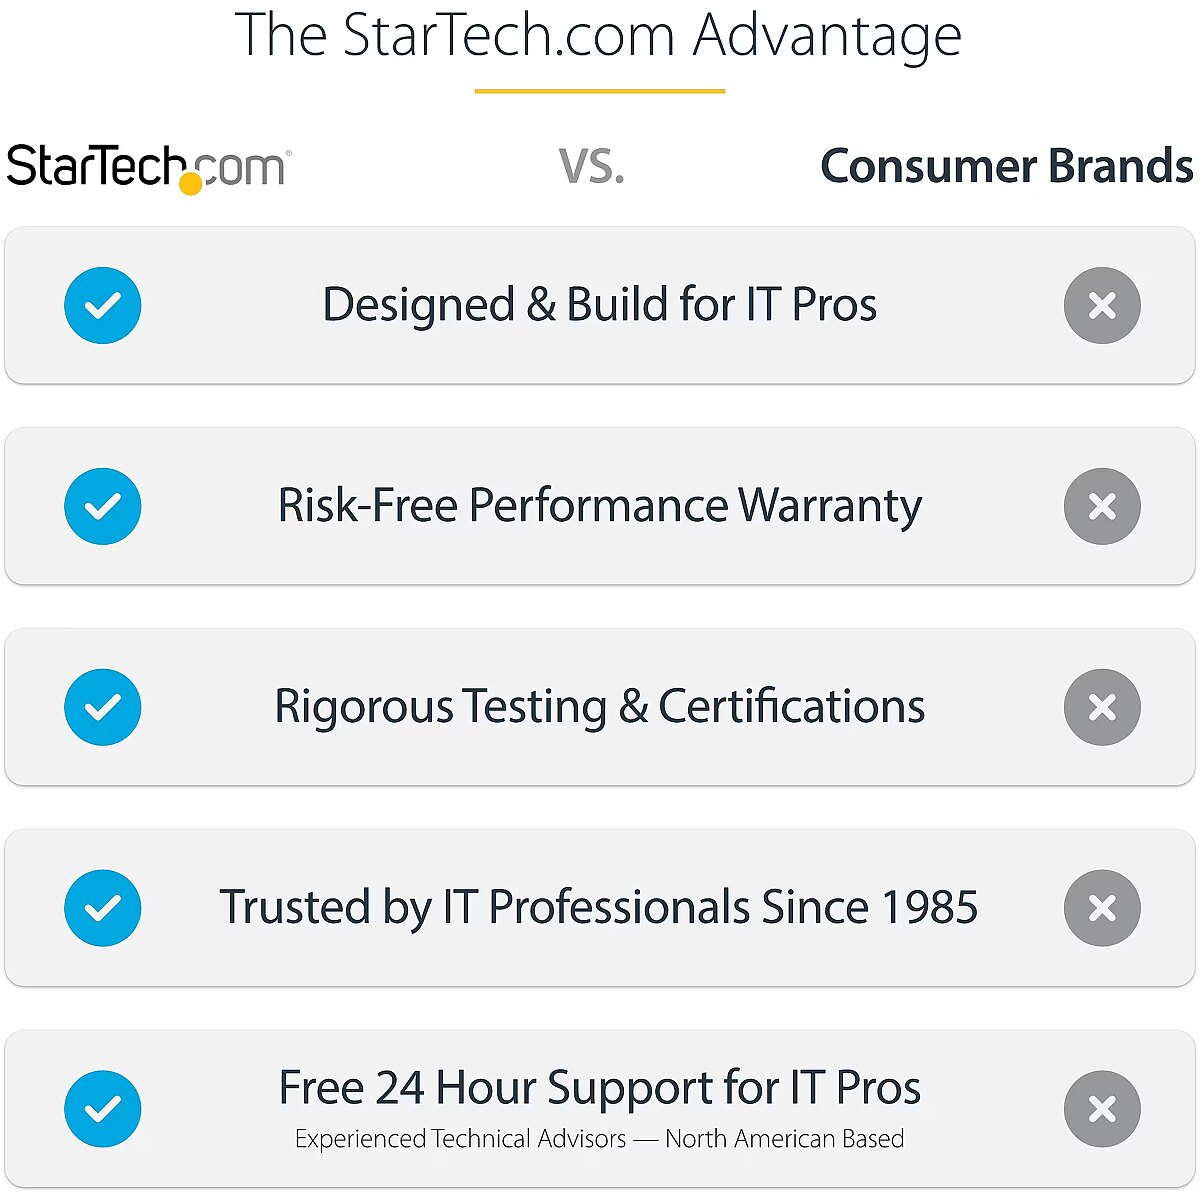This screenshot has height=1200, width=1200.
Task: Click gray X beside Trusted by IT Professionals
Action: click(x=1102, y=908)
